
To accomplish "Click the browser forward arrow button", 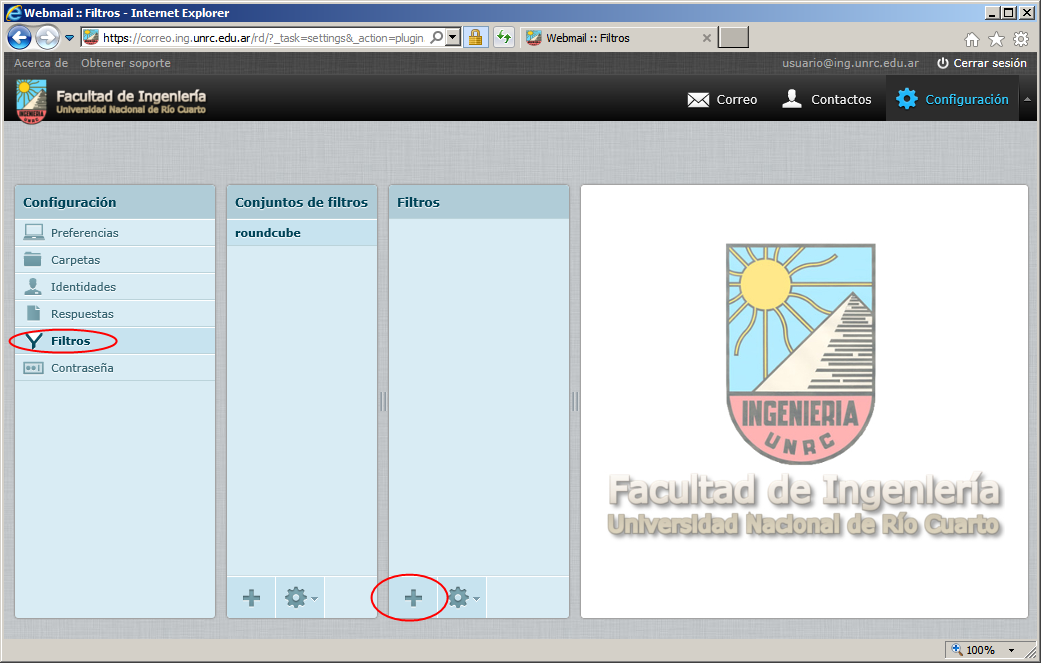I will (x=47, y=38).
